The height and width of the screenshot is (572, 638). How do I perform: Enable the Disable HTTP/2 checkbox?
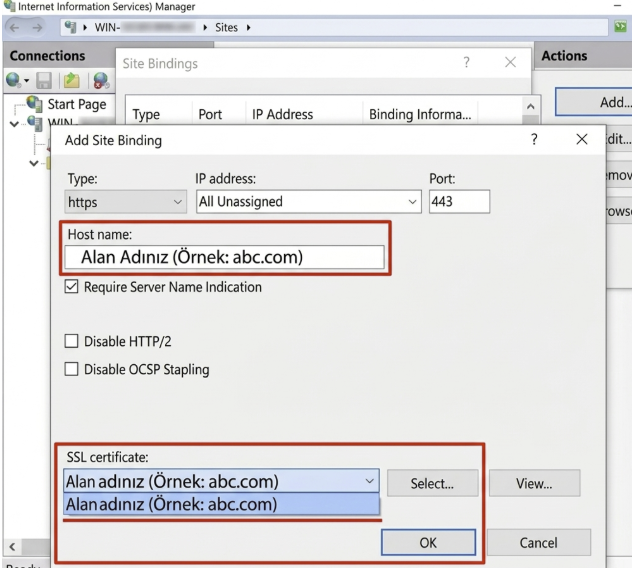click(x=72, y=341)
